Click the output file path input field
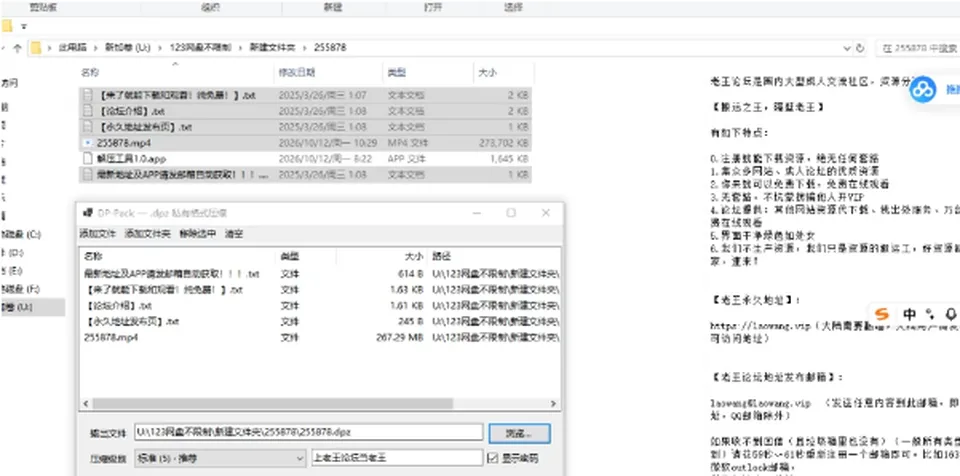Screen dimensions: 960x476 (309, 432)
